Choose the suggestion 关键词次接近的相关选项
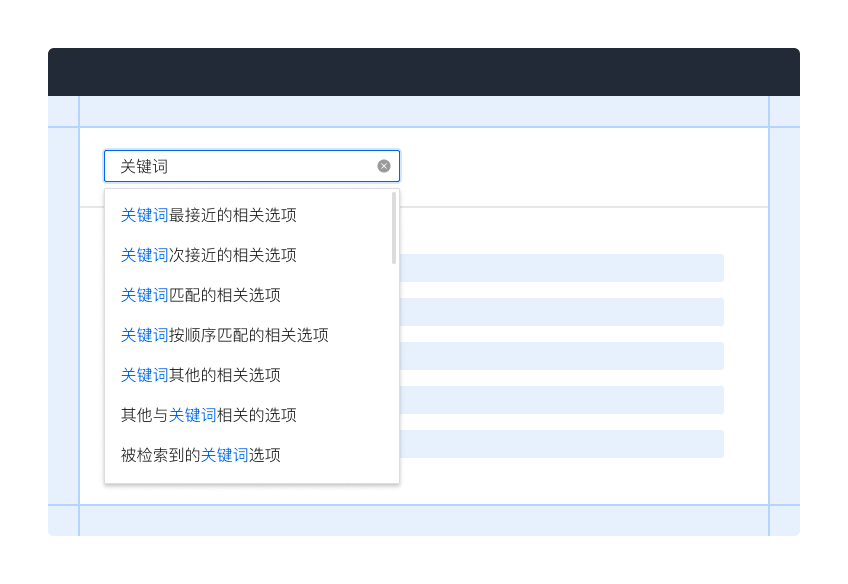The height and width of the screenshot is (584, 848). [209, 255]
